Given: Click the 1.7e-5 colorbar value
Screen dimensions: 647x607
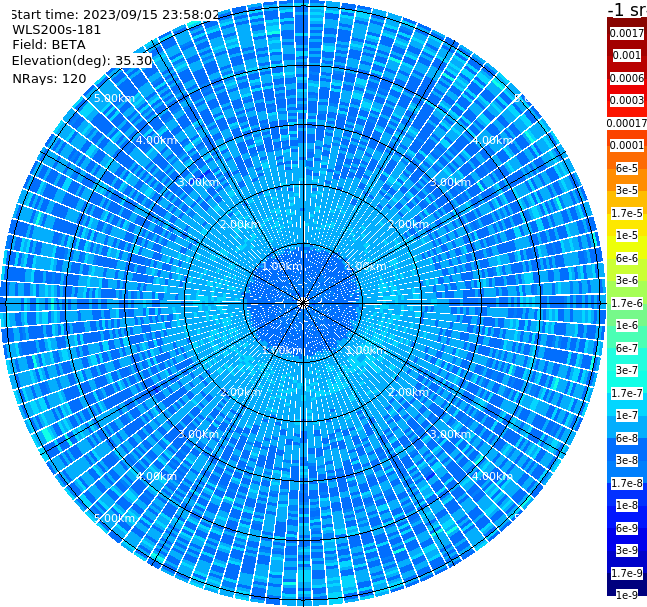Looking at the screenshot, I should click(x=627, y=213).
